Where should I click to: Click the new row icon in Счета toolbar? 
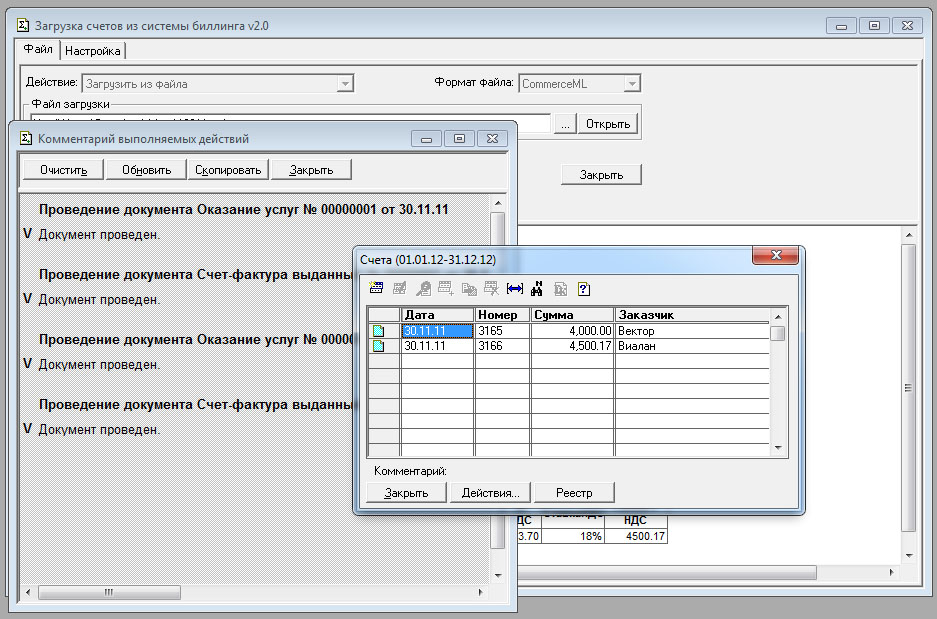click(377, 289)
